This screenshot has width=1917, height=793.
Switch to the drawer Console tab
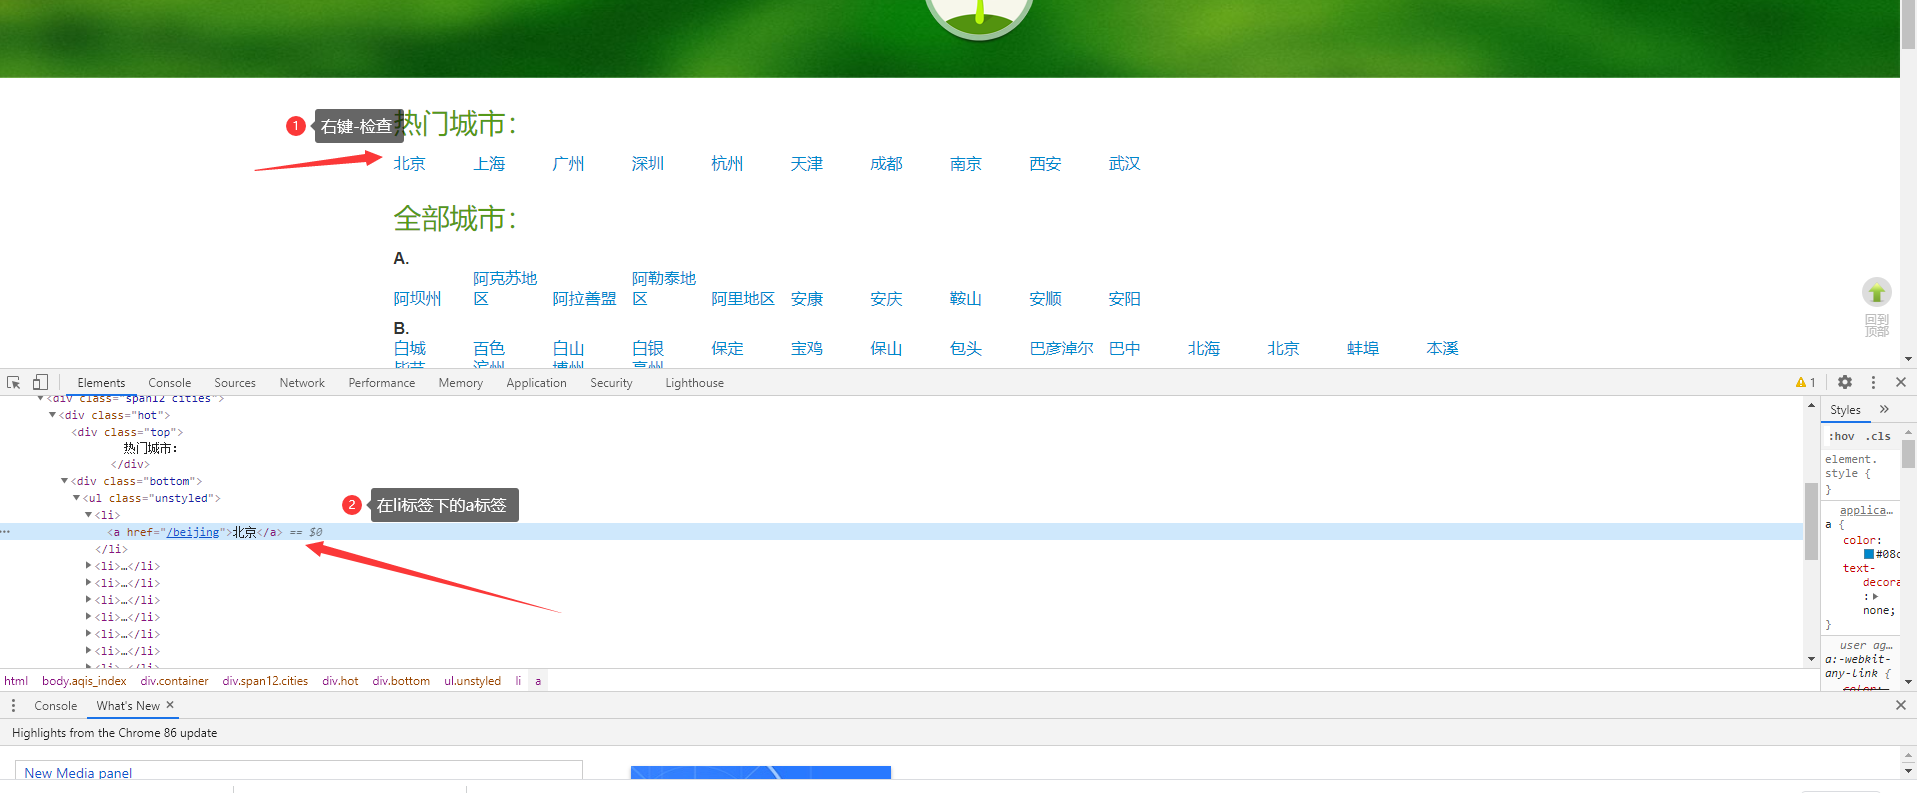pyautogui.click(x=55, y=705)
